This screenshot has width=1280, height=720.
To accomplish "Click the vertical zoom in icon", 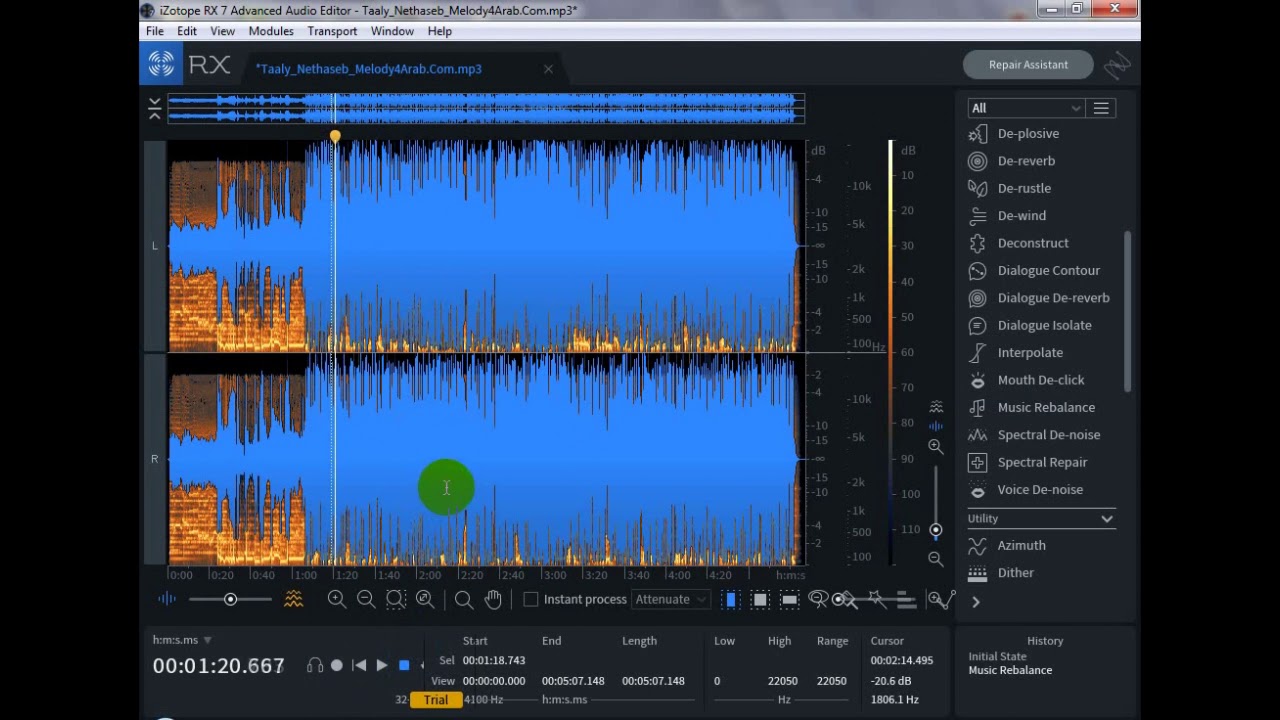I will (x=935, y=447).
